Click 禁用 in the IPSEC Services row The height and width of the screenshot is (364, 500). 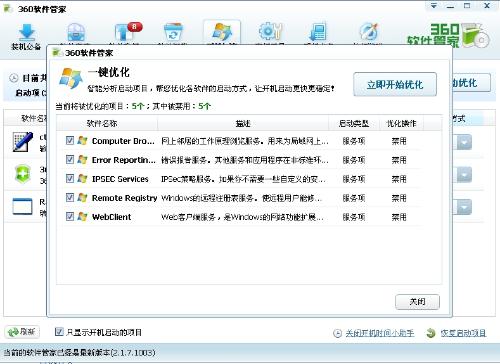399,179
